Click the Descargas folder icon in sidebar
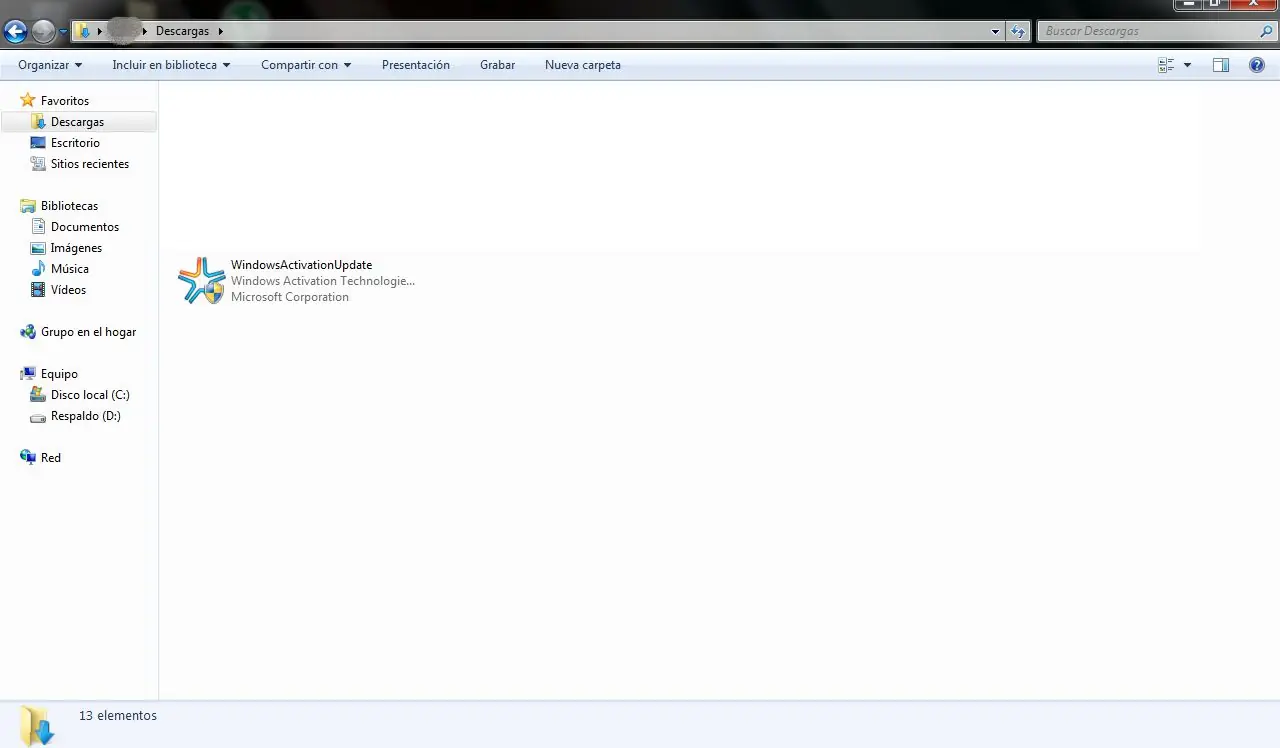 38,121
